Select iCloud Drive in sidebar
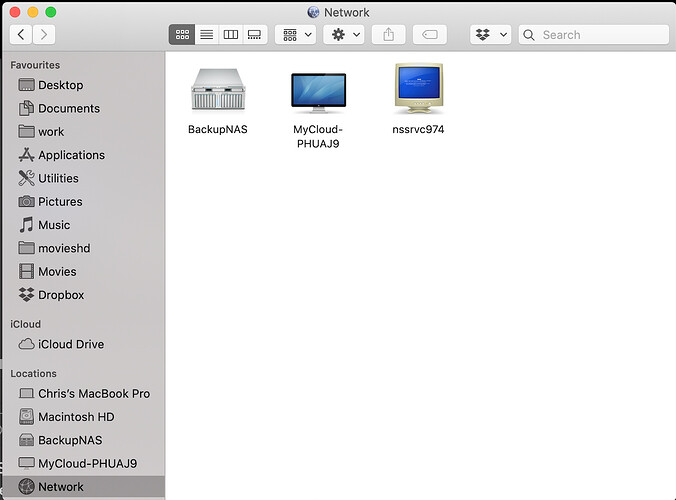 coord(70,344)
